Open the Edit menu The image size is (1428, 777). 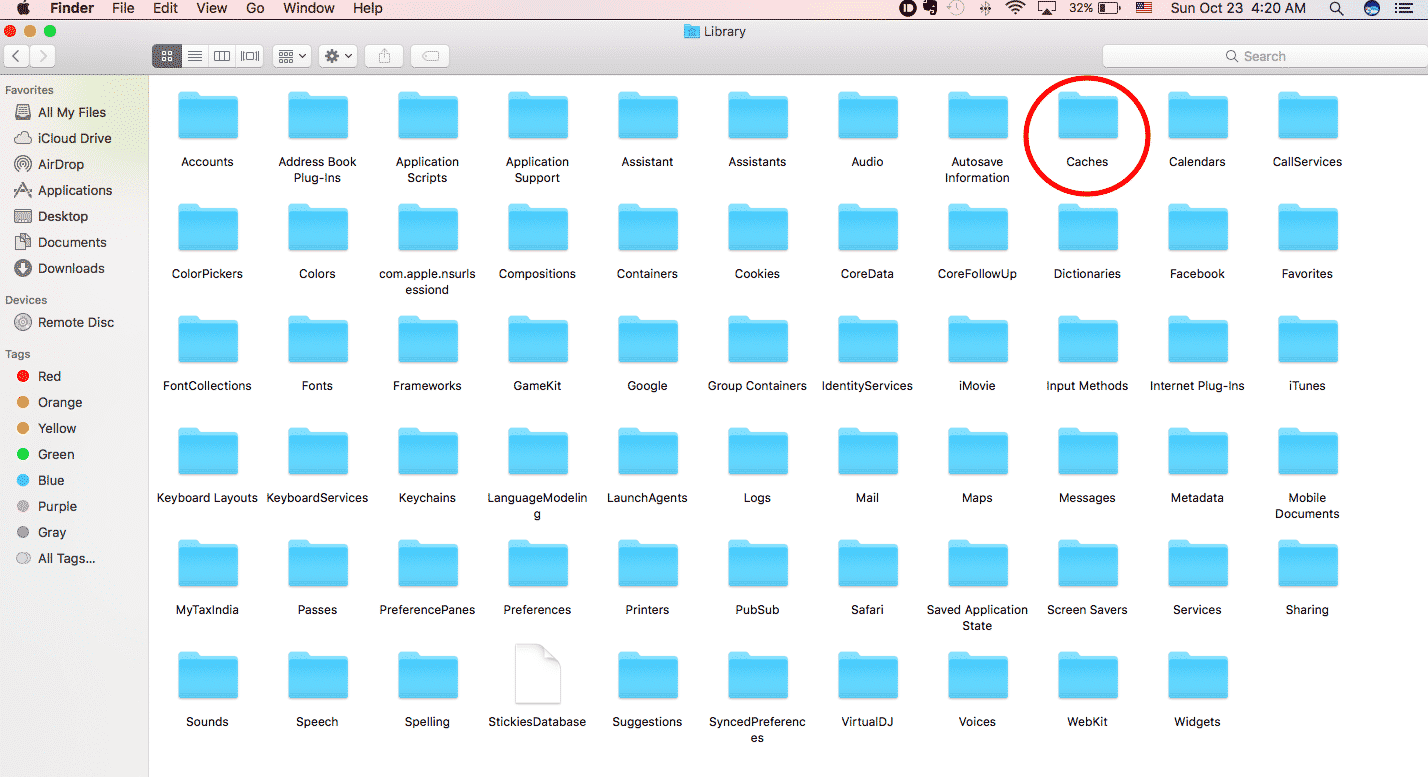pyautogui.click(x=165, y=8)
